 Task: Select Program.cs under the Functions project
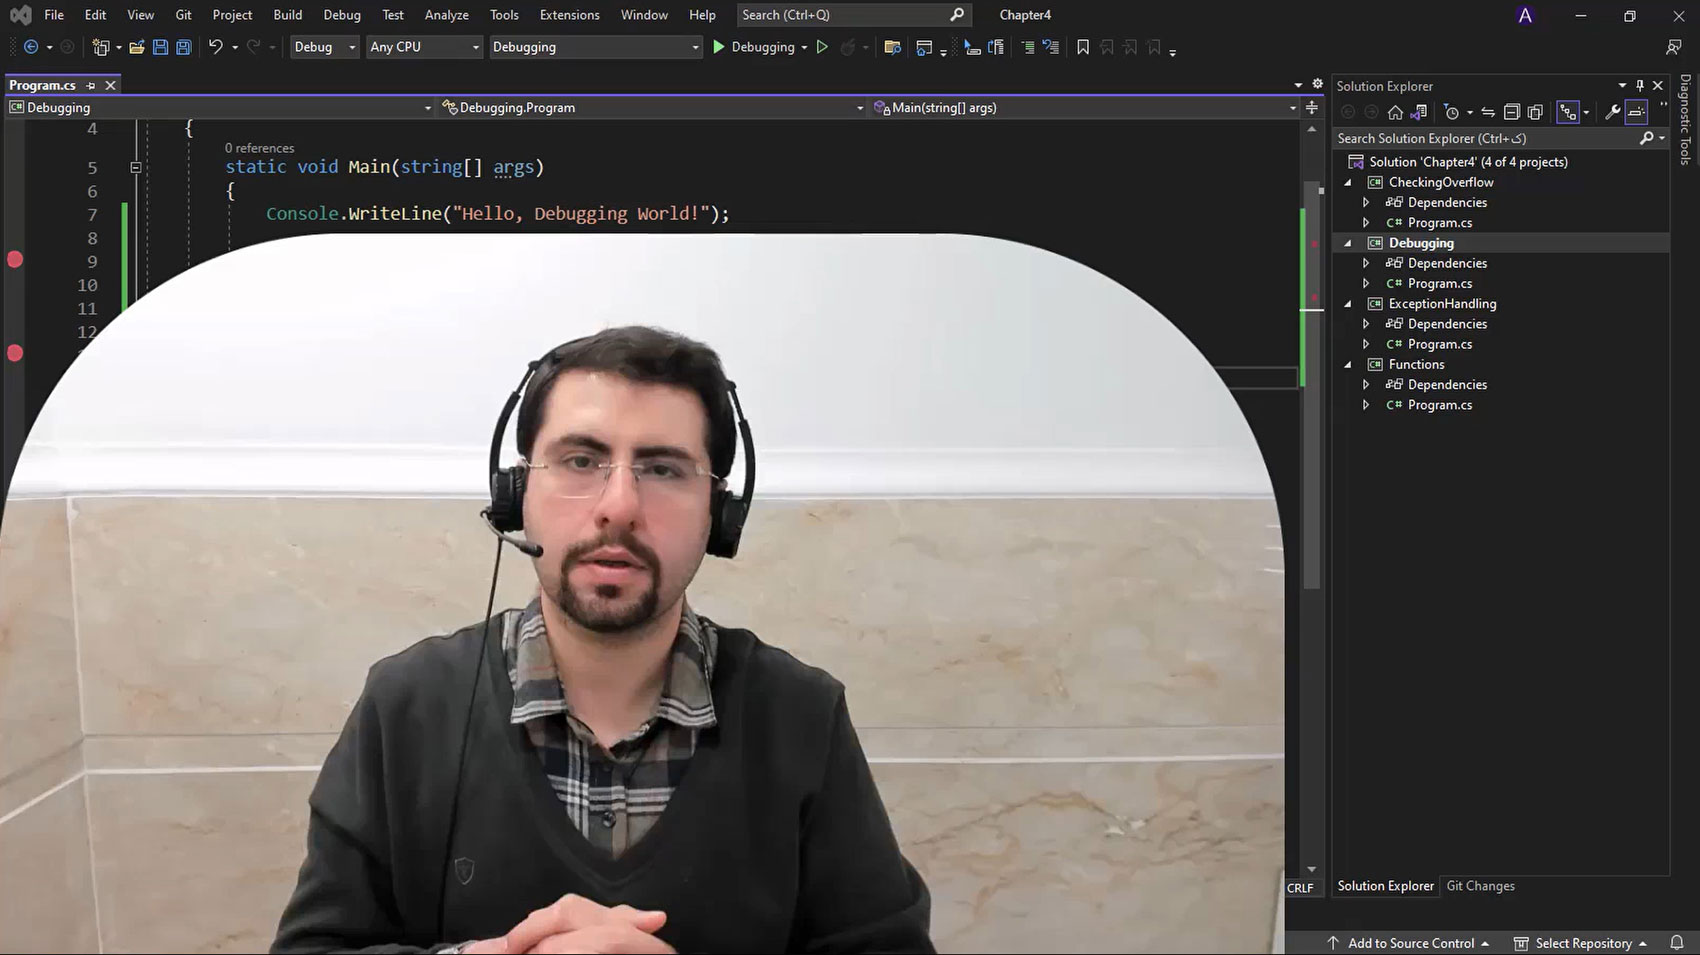click(1440, 405)
